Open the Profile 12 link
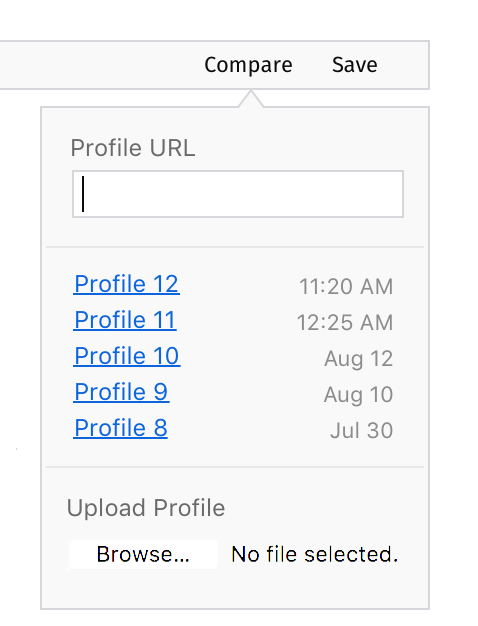Viewport: 478px width, 626px height. click(x=127, y=284)
